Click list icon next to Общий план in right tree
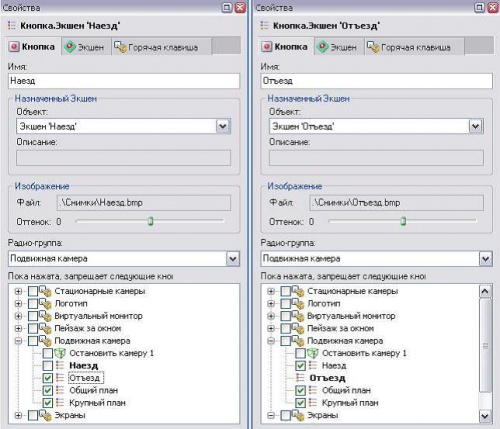The height and width of the screenshot is (429, 500). (313, 390)
